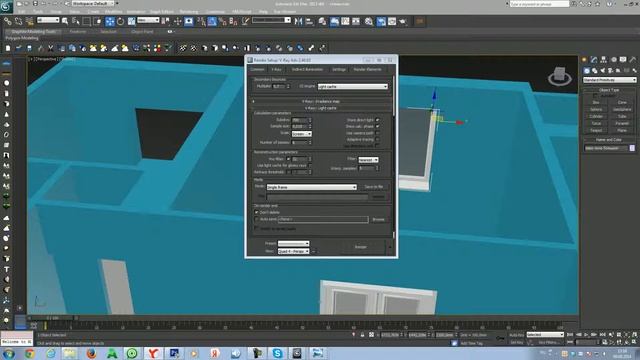Screen dimensions: 640x360
Task: Open the Material Editor icon
Action: [x=369, y=21]
